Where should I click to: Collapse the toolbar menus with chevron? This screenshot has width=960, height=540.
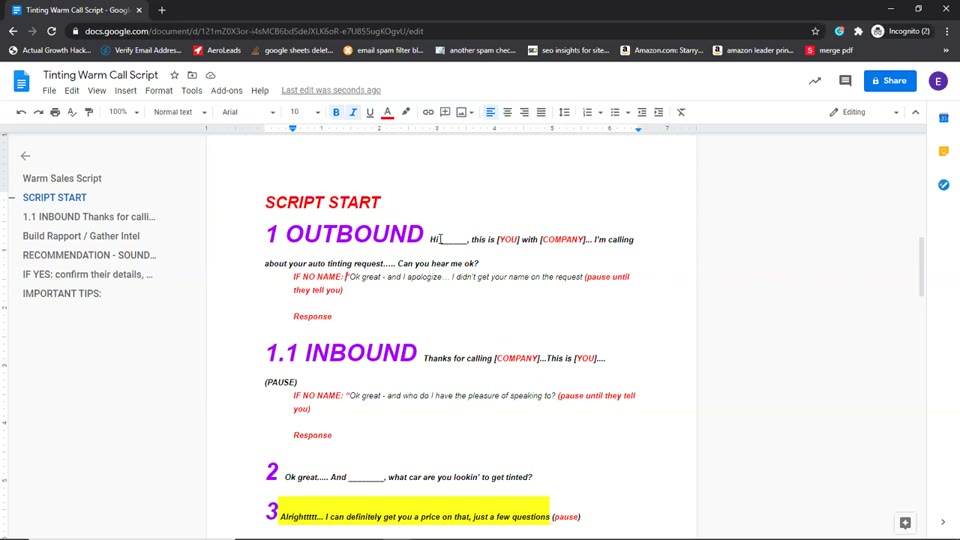point(915,112)
